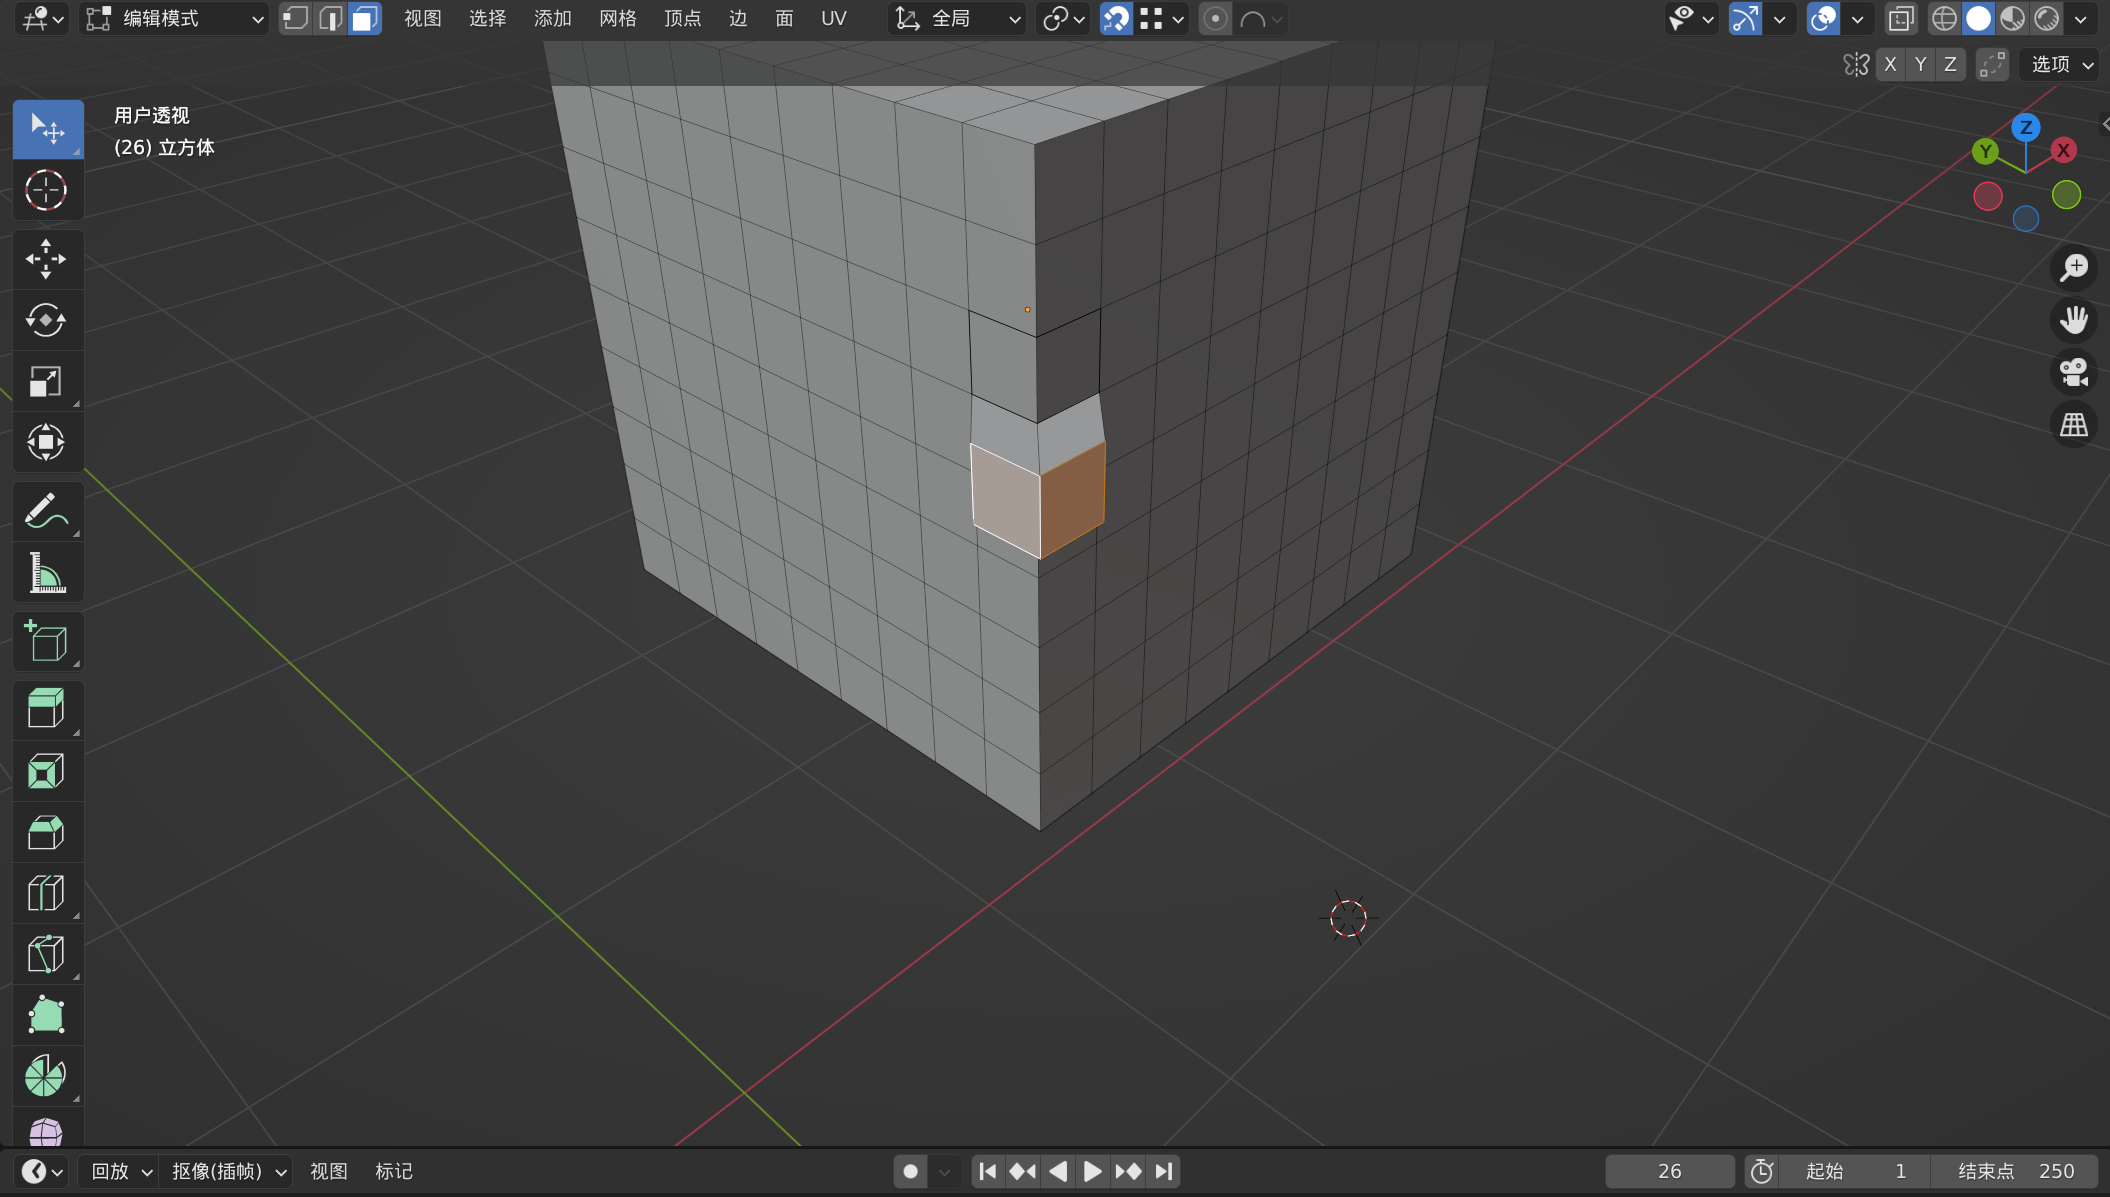Choose the Scale tool

[x=46, y=381]
